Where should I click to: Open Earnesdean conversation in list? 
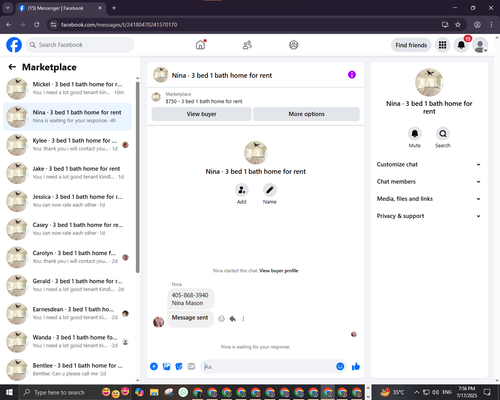tap(67, 313)
